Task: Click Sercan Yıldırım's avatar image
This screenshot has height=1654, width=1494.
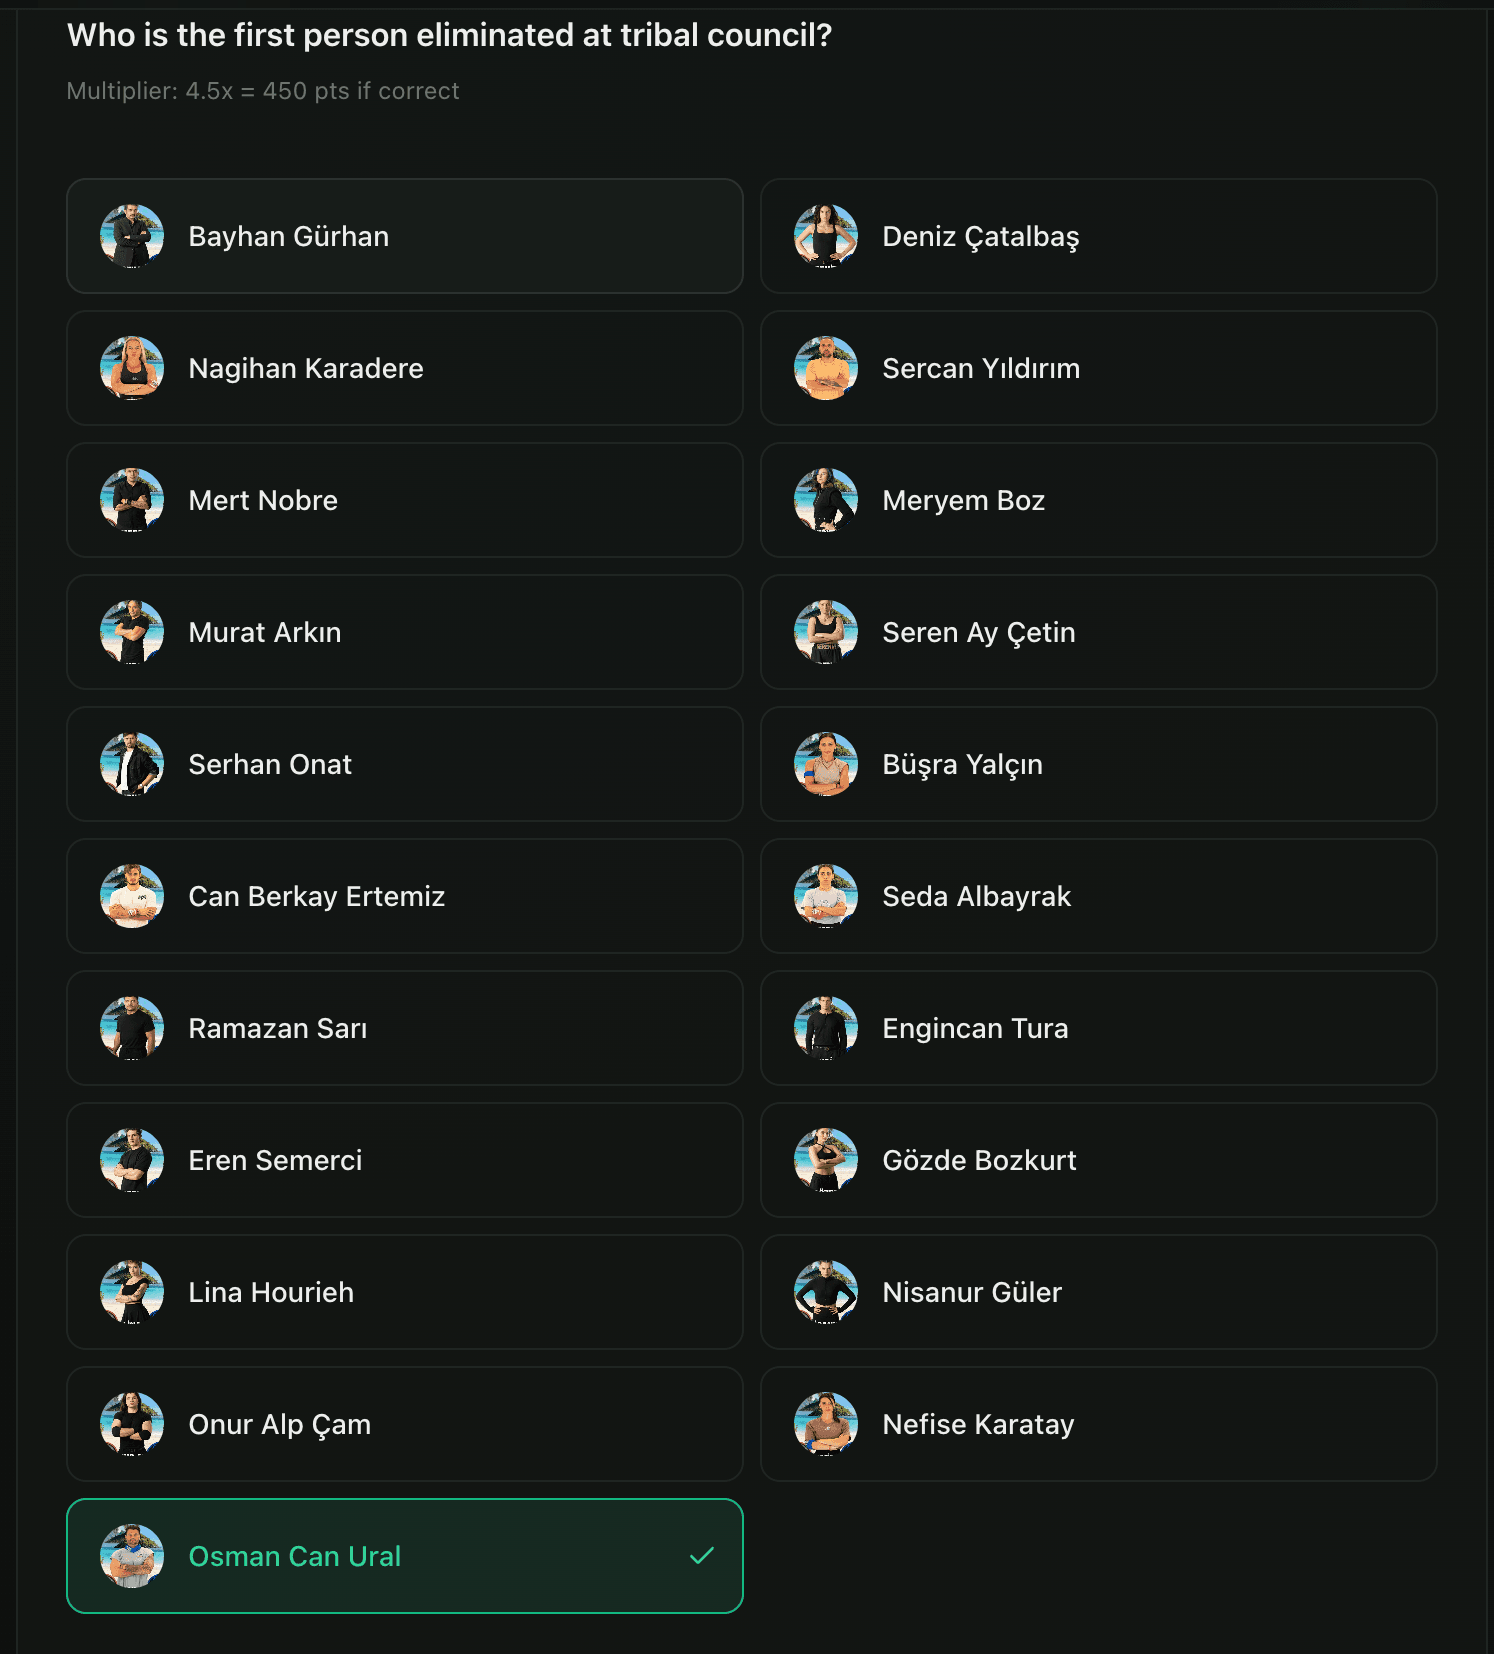Action: click(x=825, y=368)
